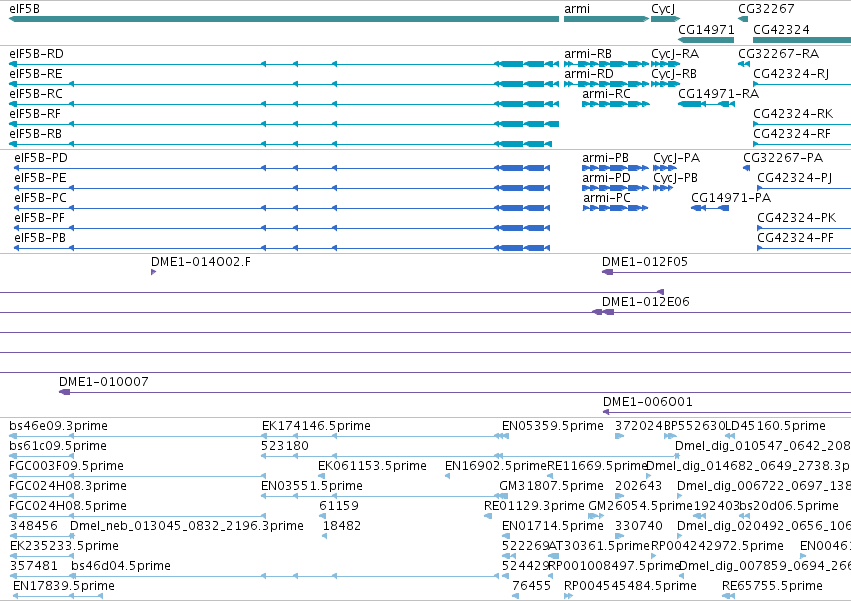Click the RE01129.3prime EST

pos(488,516)
